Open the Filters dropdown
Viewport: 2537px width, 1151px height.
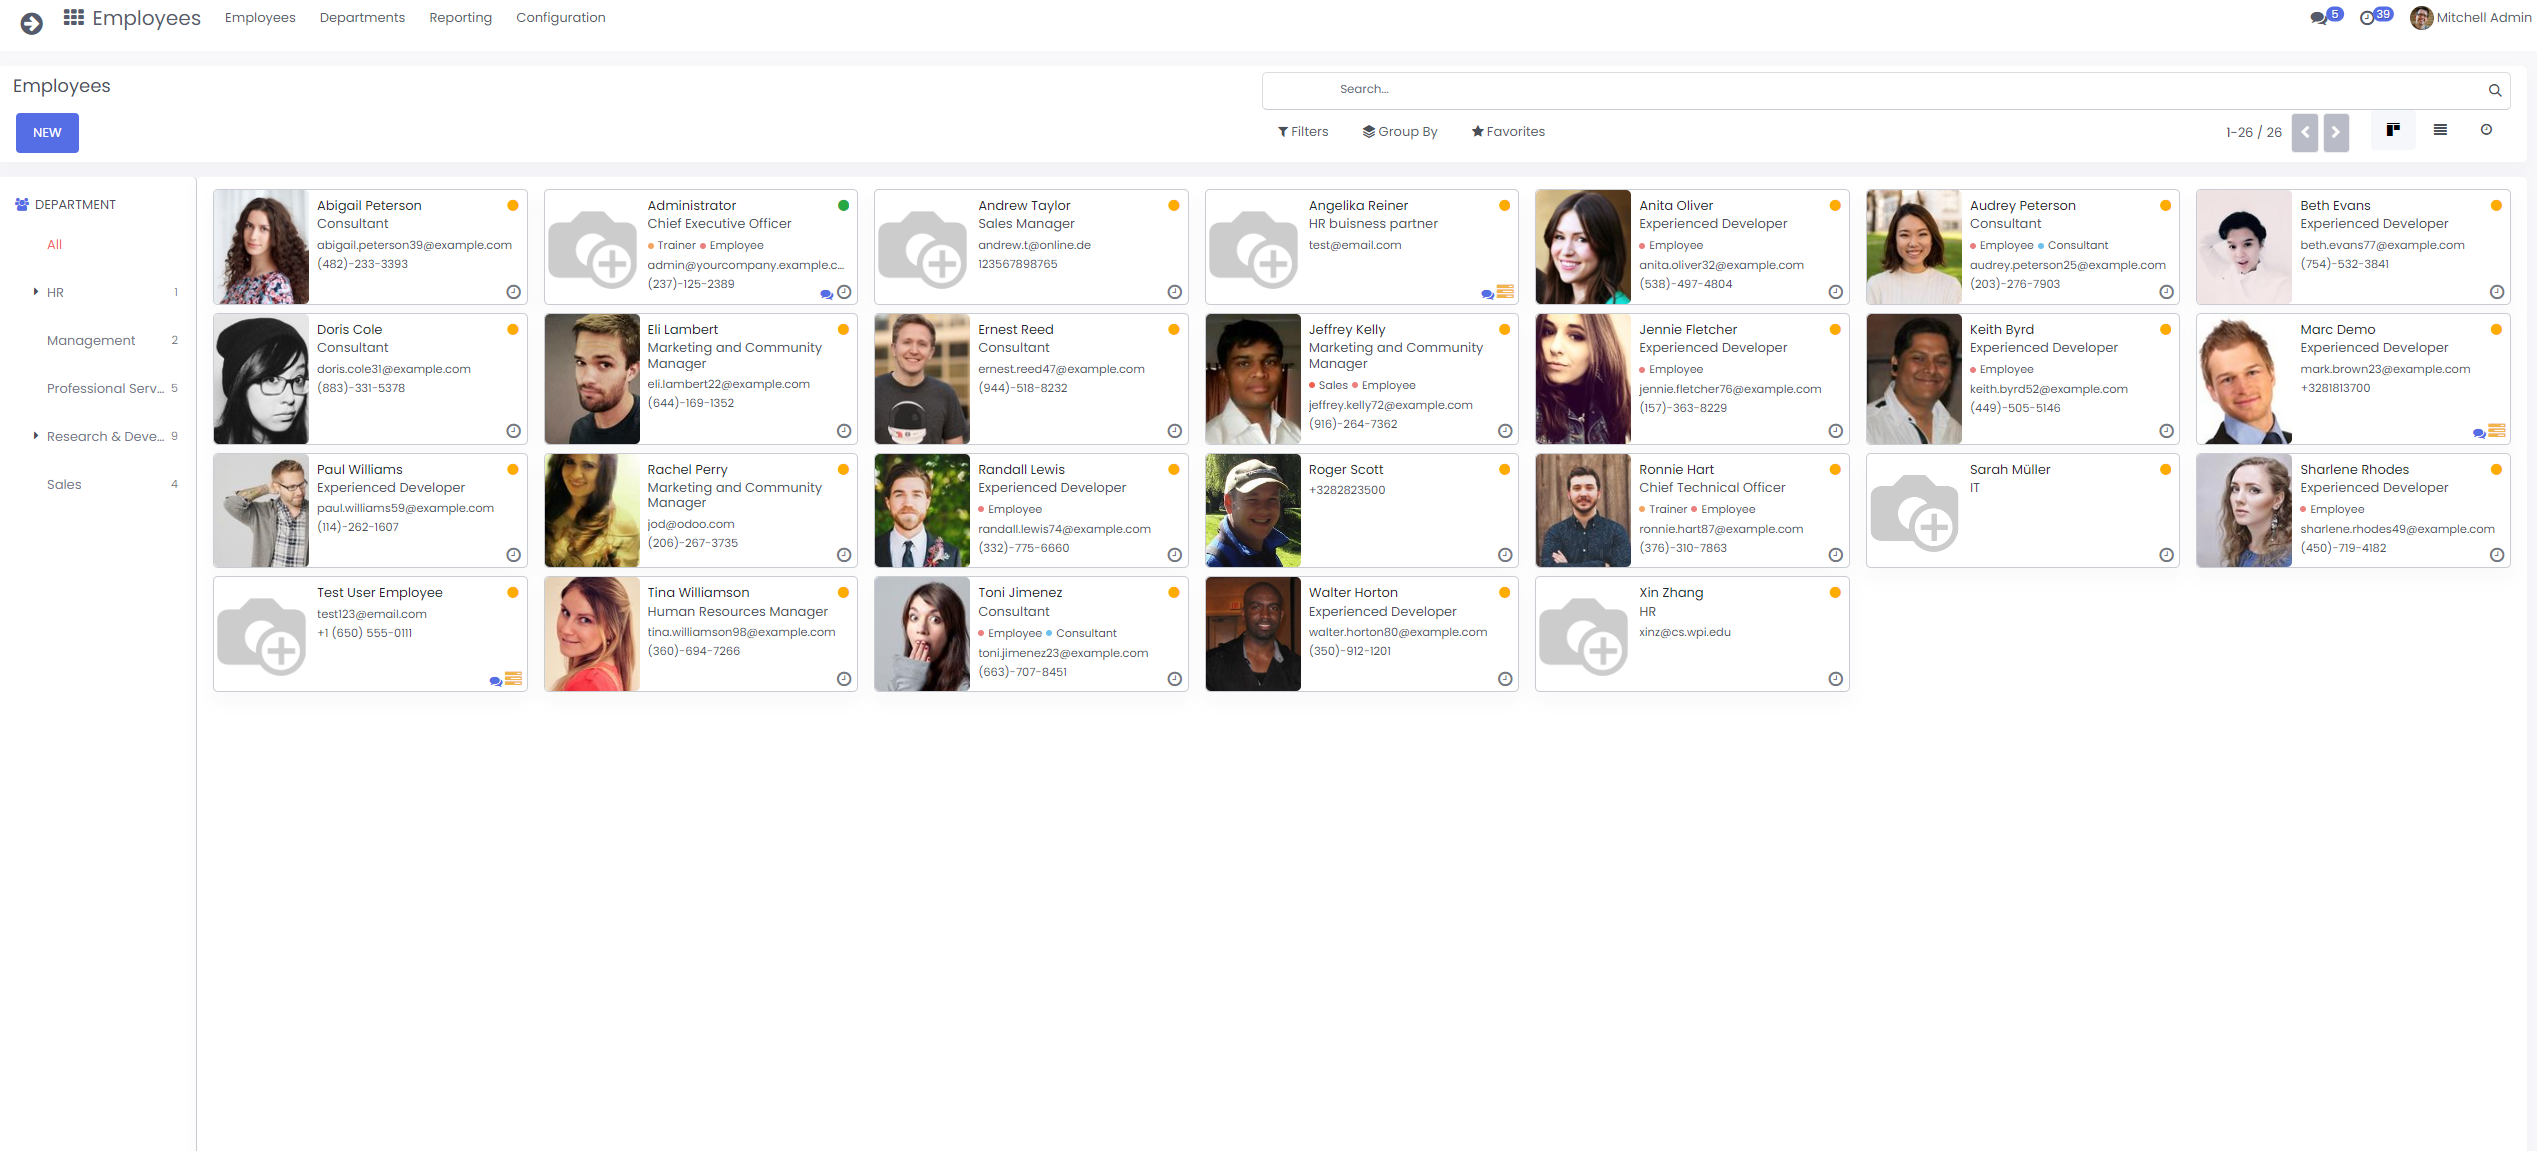[x=1303, y=132]
